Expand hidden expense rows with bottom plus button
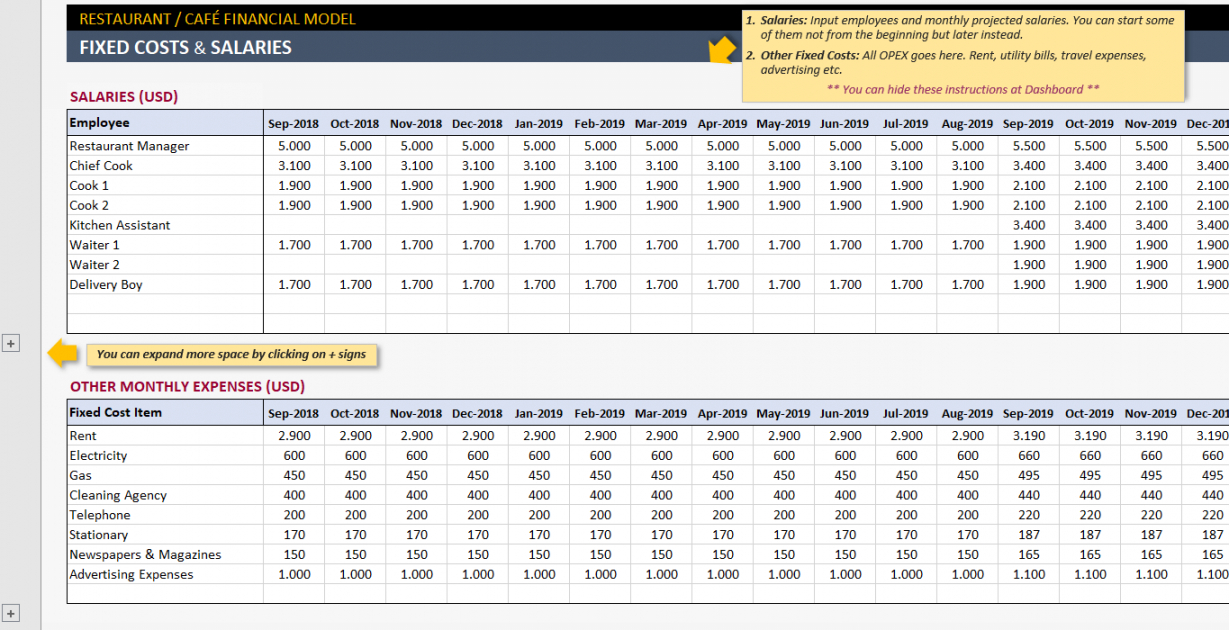 coord(11,613)
